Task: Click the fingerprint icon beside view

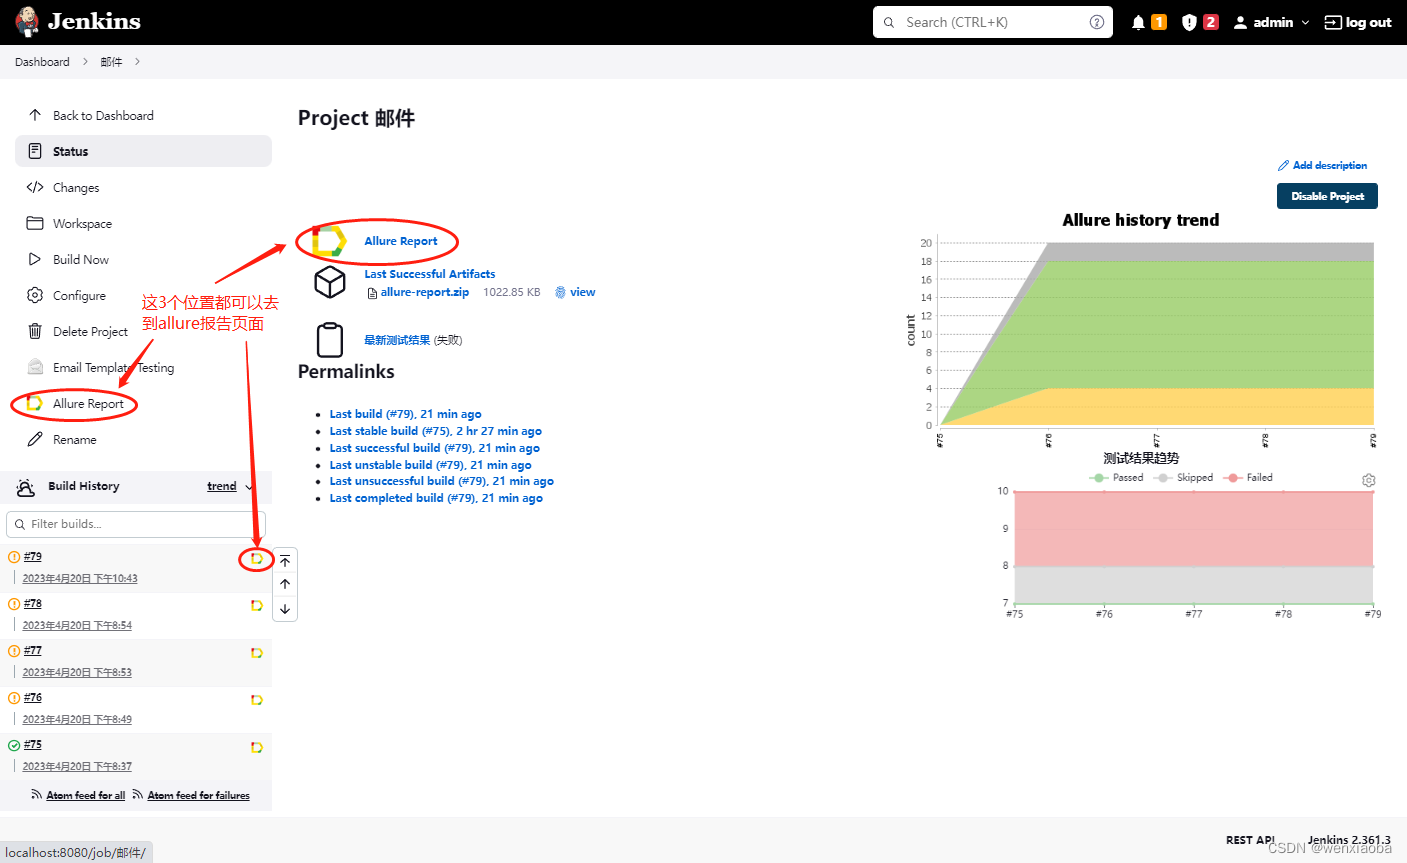Action: 560,292
